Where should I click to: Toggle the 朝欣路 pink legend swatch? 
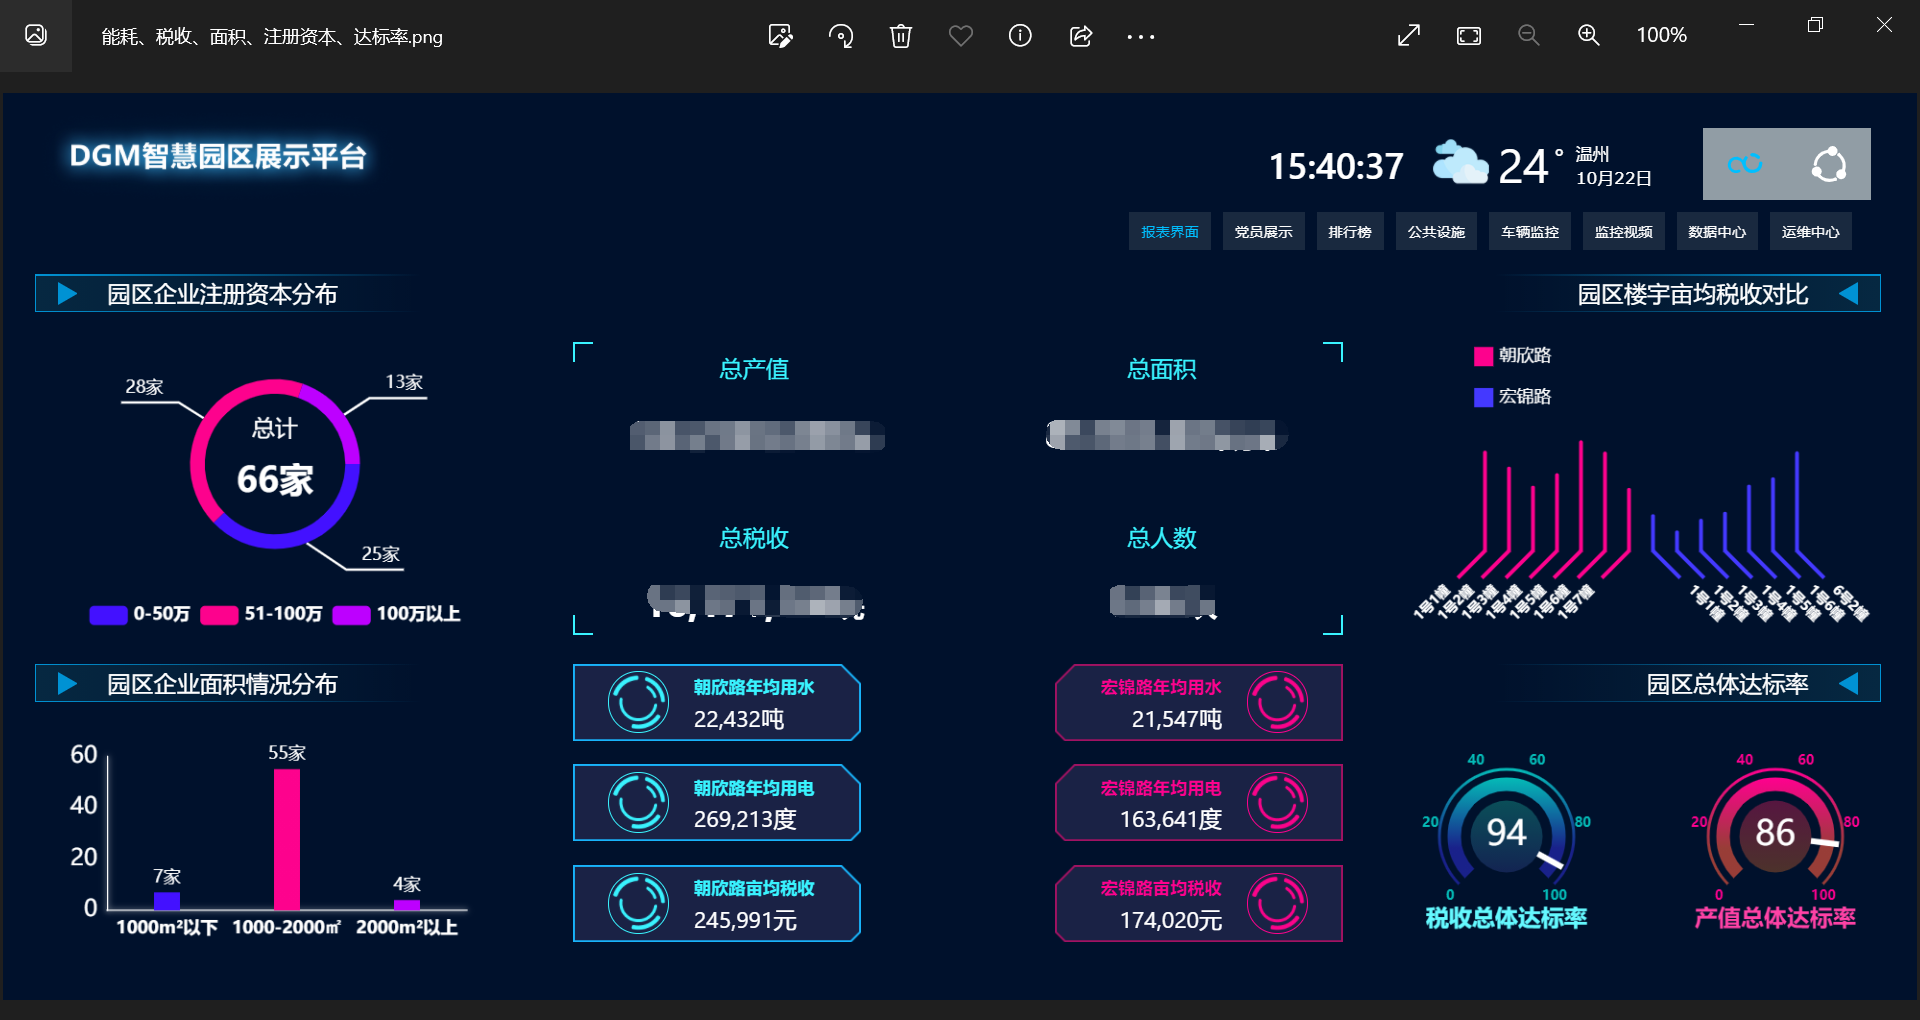click(x=1483, y=356)
